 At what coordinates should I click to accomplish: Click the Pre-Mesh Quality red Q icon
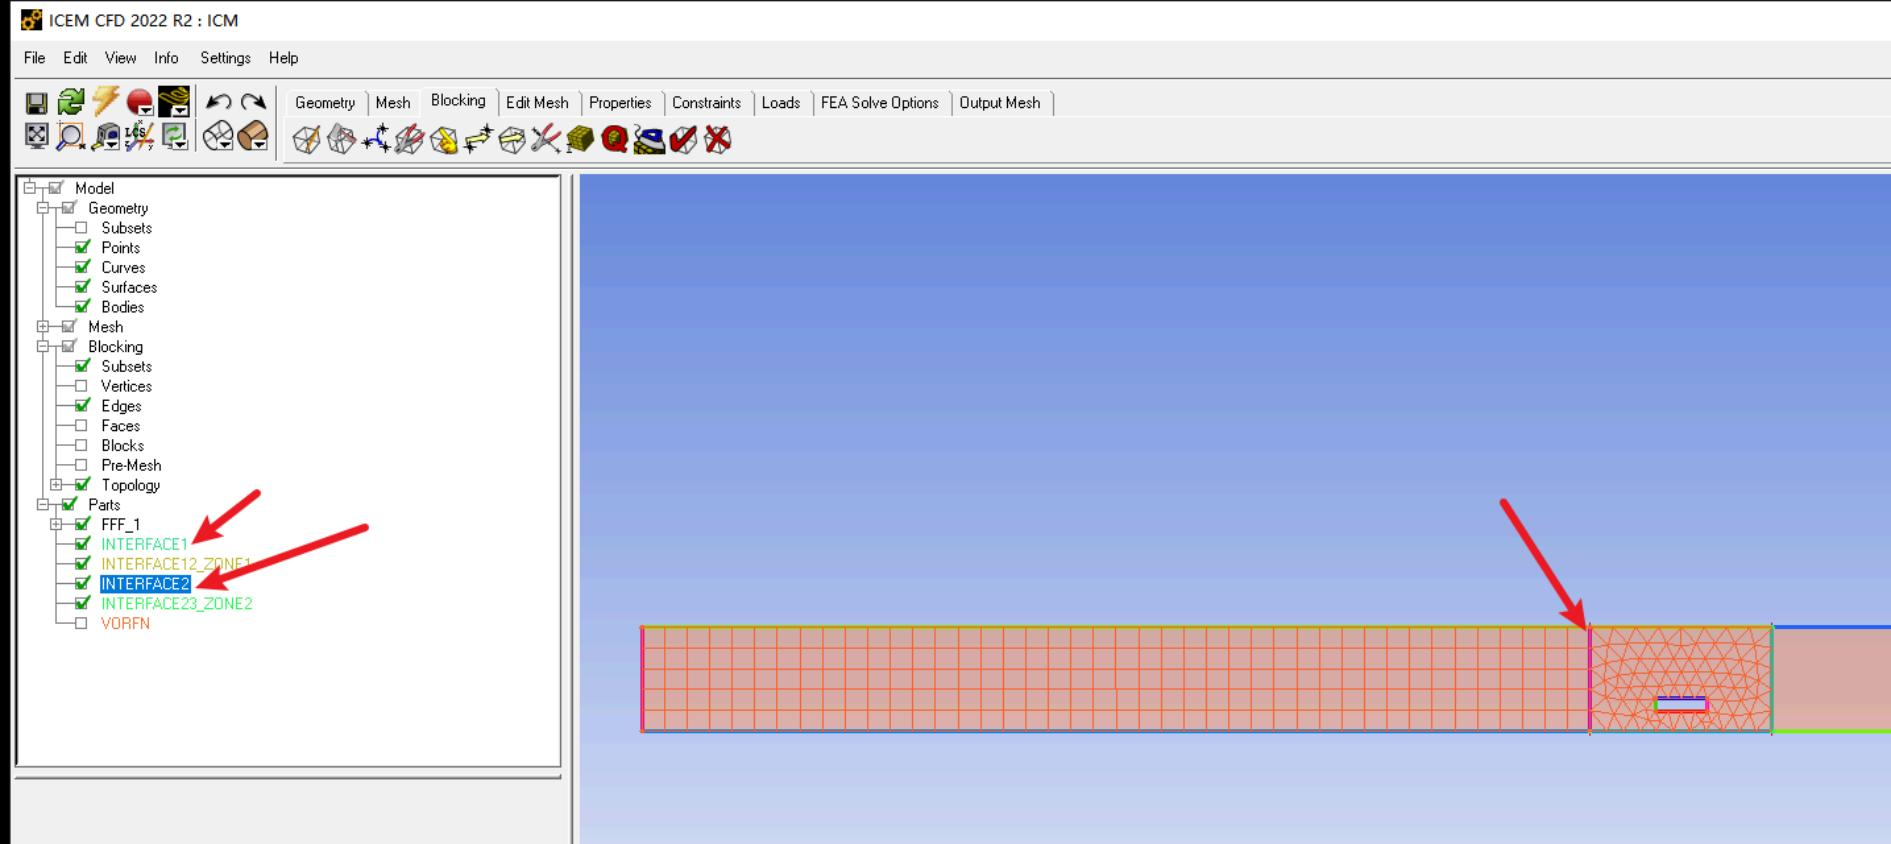point(614,140)
